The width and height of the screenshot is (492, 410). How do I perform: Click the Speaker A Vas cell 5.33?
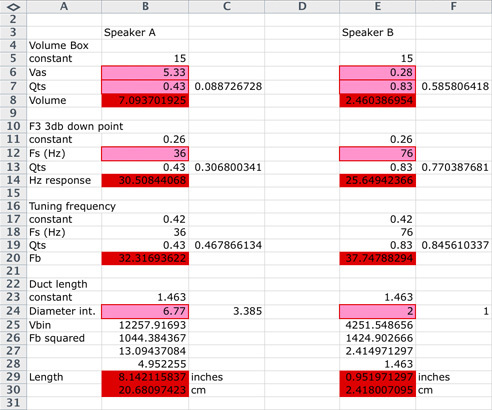coord(145,73)
